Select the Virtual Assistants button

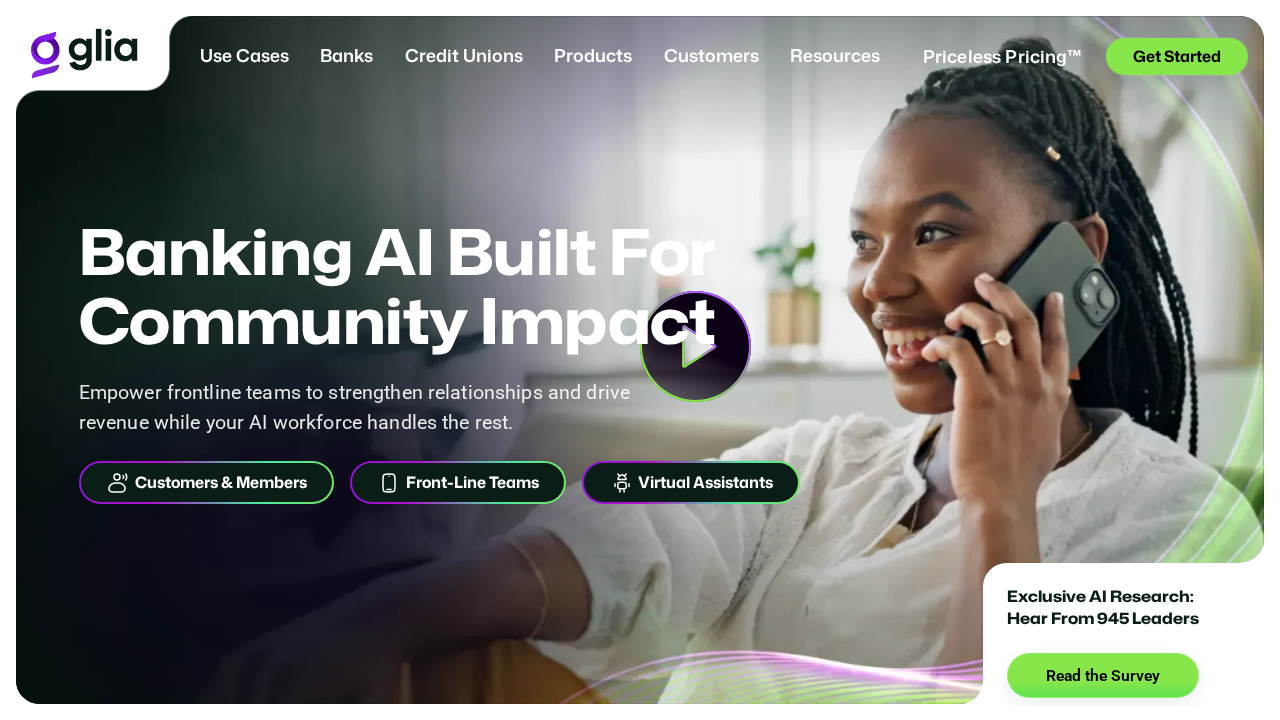691,483
